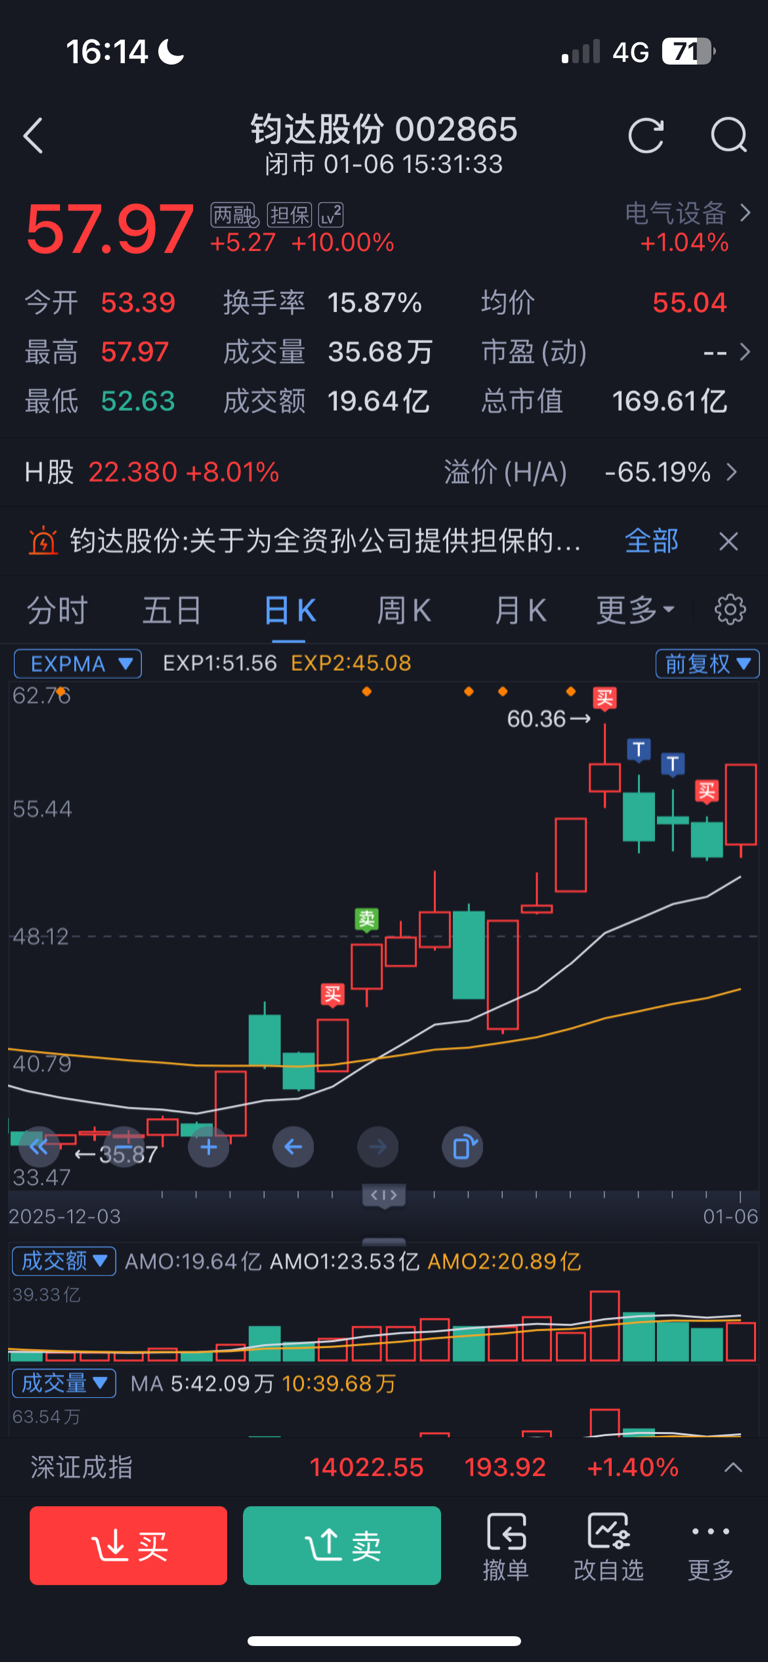
Task: Open the 成交量 sub-indicator dropdown
Action: [x=64, y=1383]
